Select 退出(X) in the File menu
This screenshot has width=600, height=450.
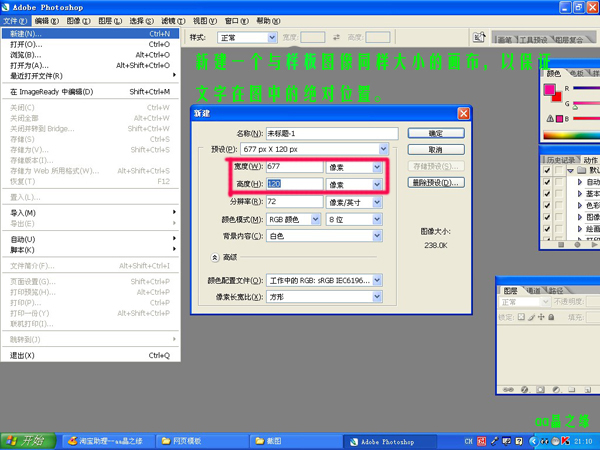click(x=90, y=355)
